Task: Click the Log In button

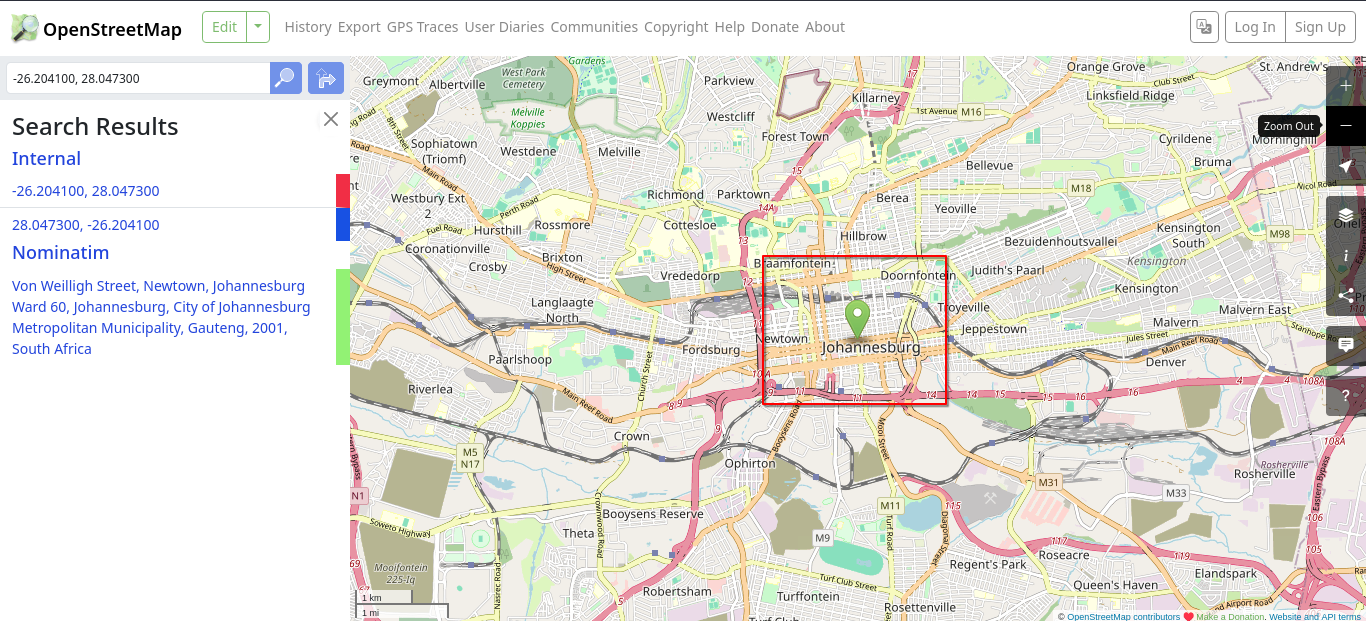Action: tap(1255, 27)
